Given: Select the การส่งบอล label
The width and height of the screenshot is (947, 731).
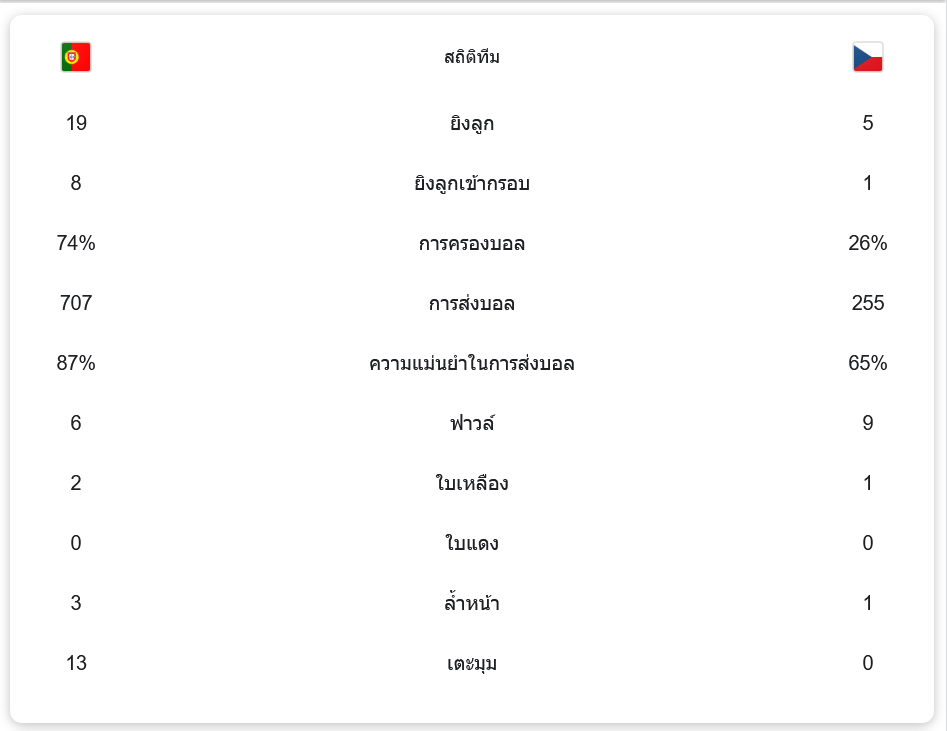Looking at the screenshot, I should (472, 303).
